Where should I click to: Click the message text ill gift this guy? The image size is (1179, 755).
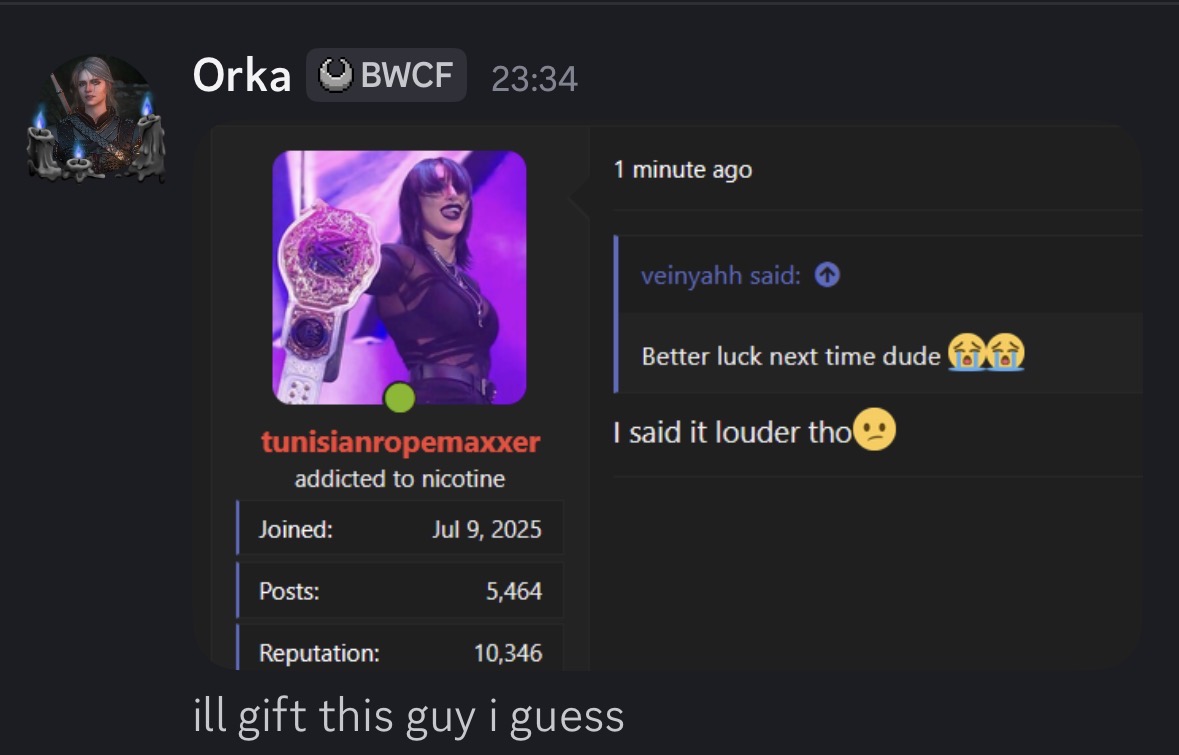coord(408,716)
